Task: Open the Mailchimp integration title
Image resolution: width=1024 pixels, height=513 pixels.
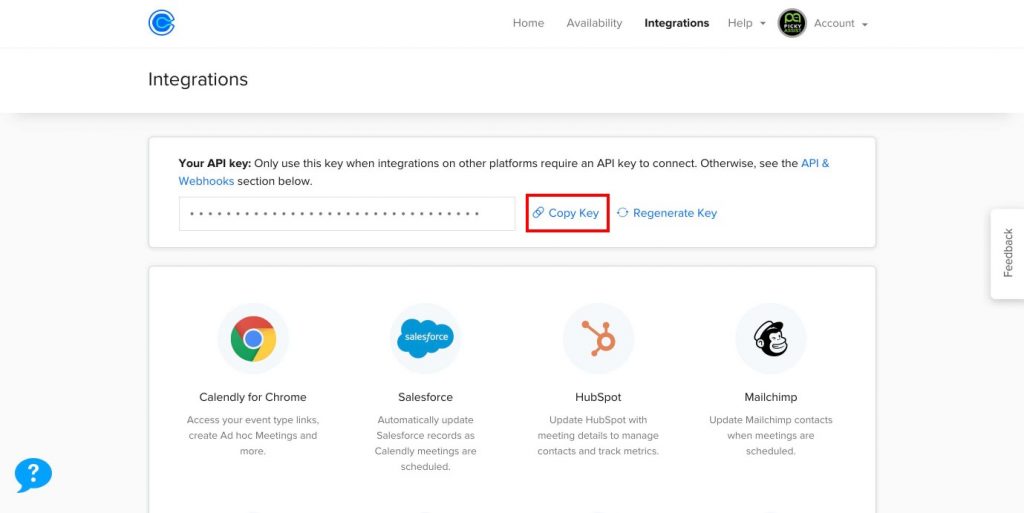Action: (771, 397)
